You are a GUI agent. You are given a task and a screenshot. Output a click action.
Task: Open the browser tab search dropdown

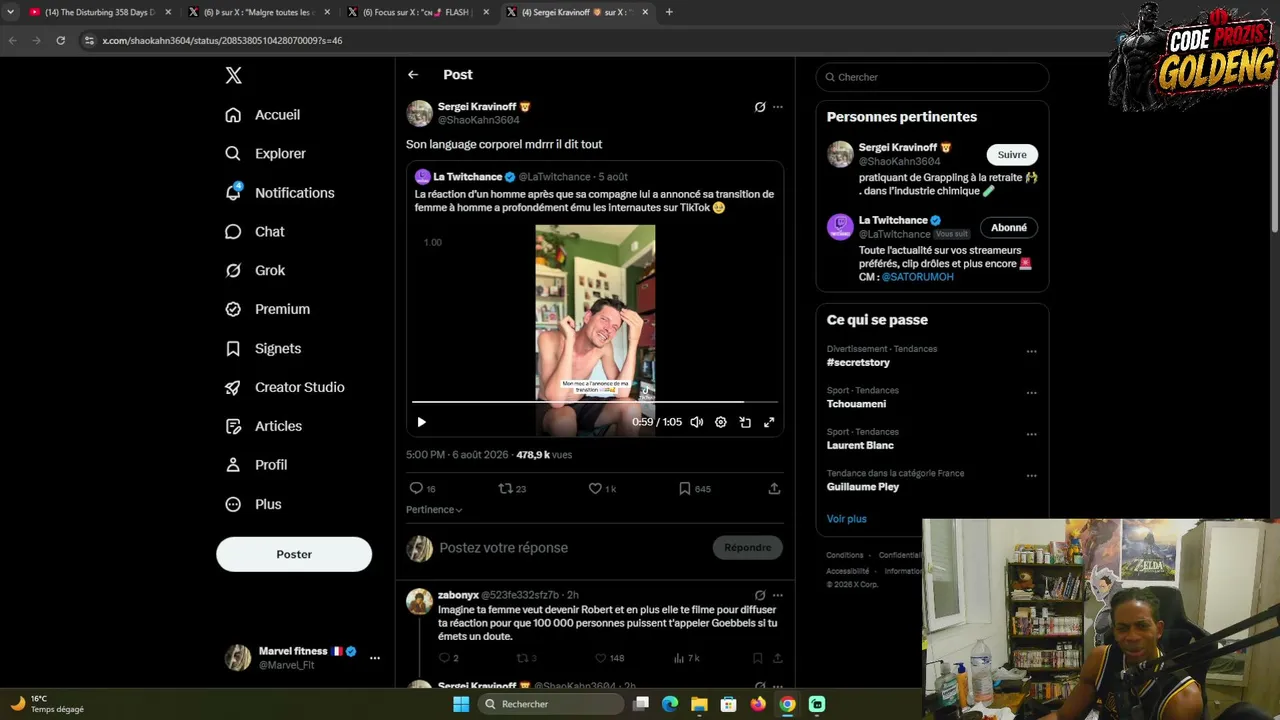point(10,12)
